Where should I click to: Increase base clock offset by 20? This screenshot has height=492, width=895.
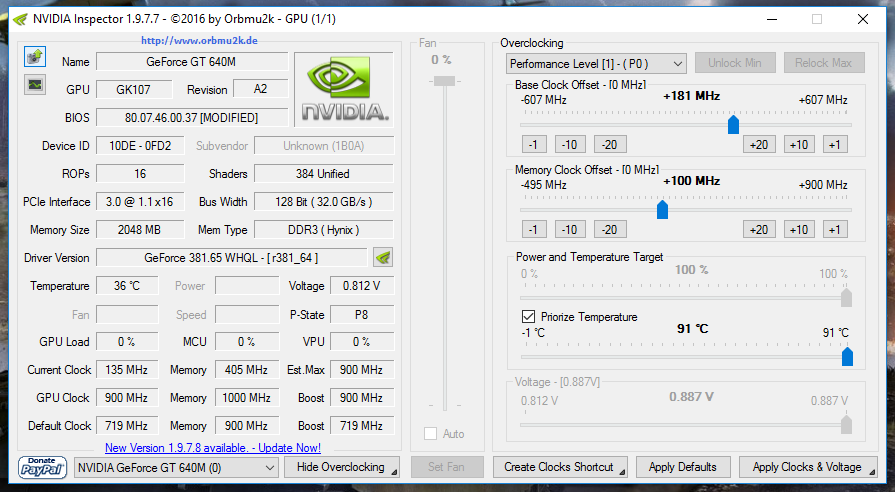point(759,144)
